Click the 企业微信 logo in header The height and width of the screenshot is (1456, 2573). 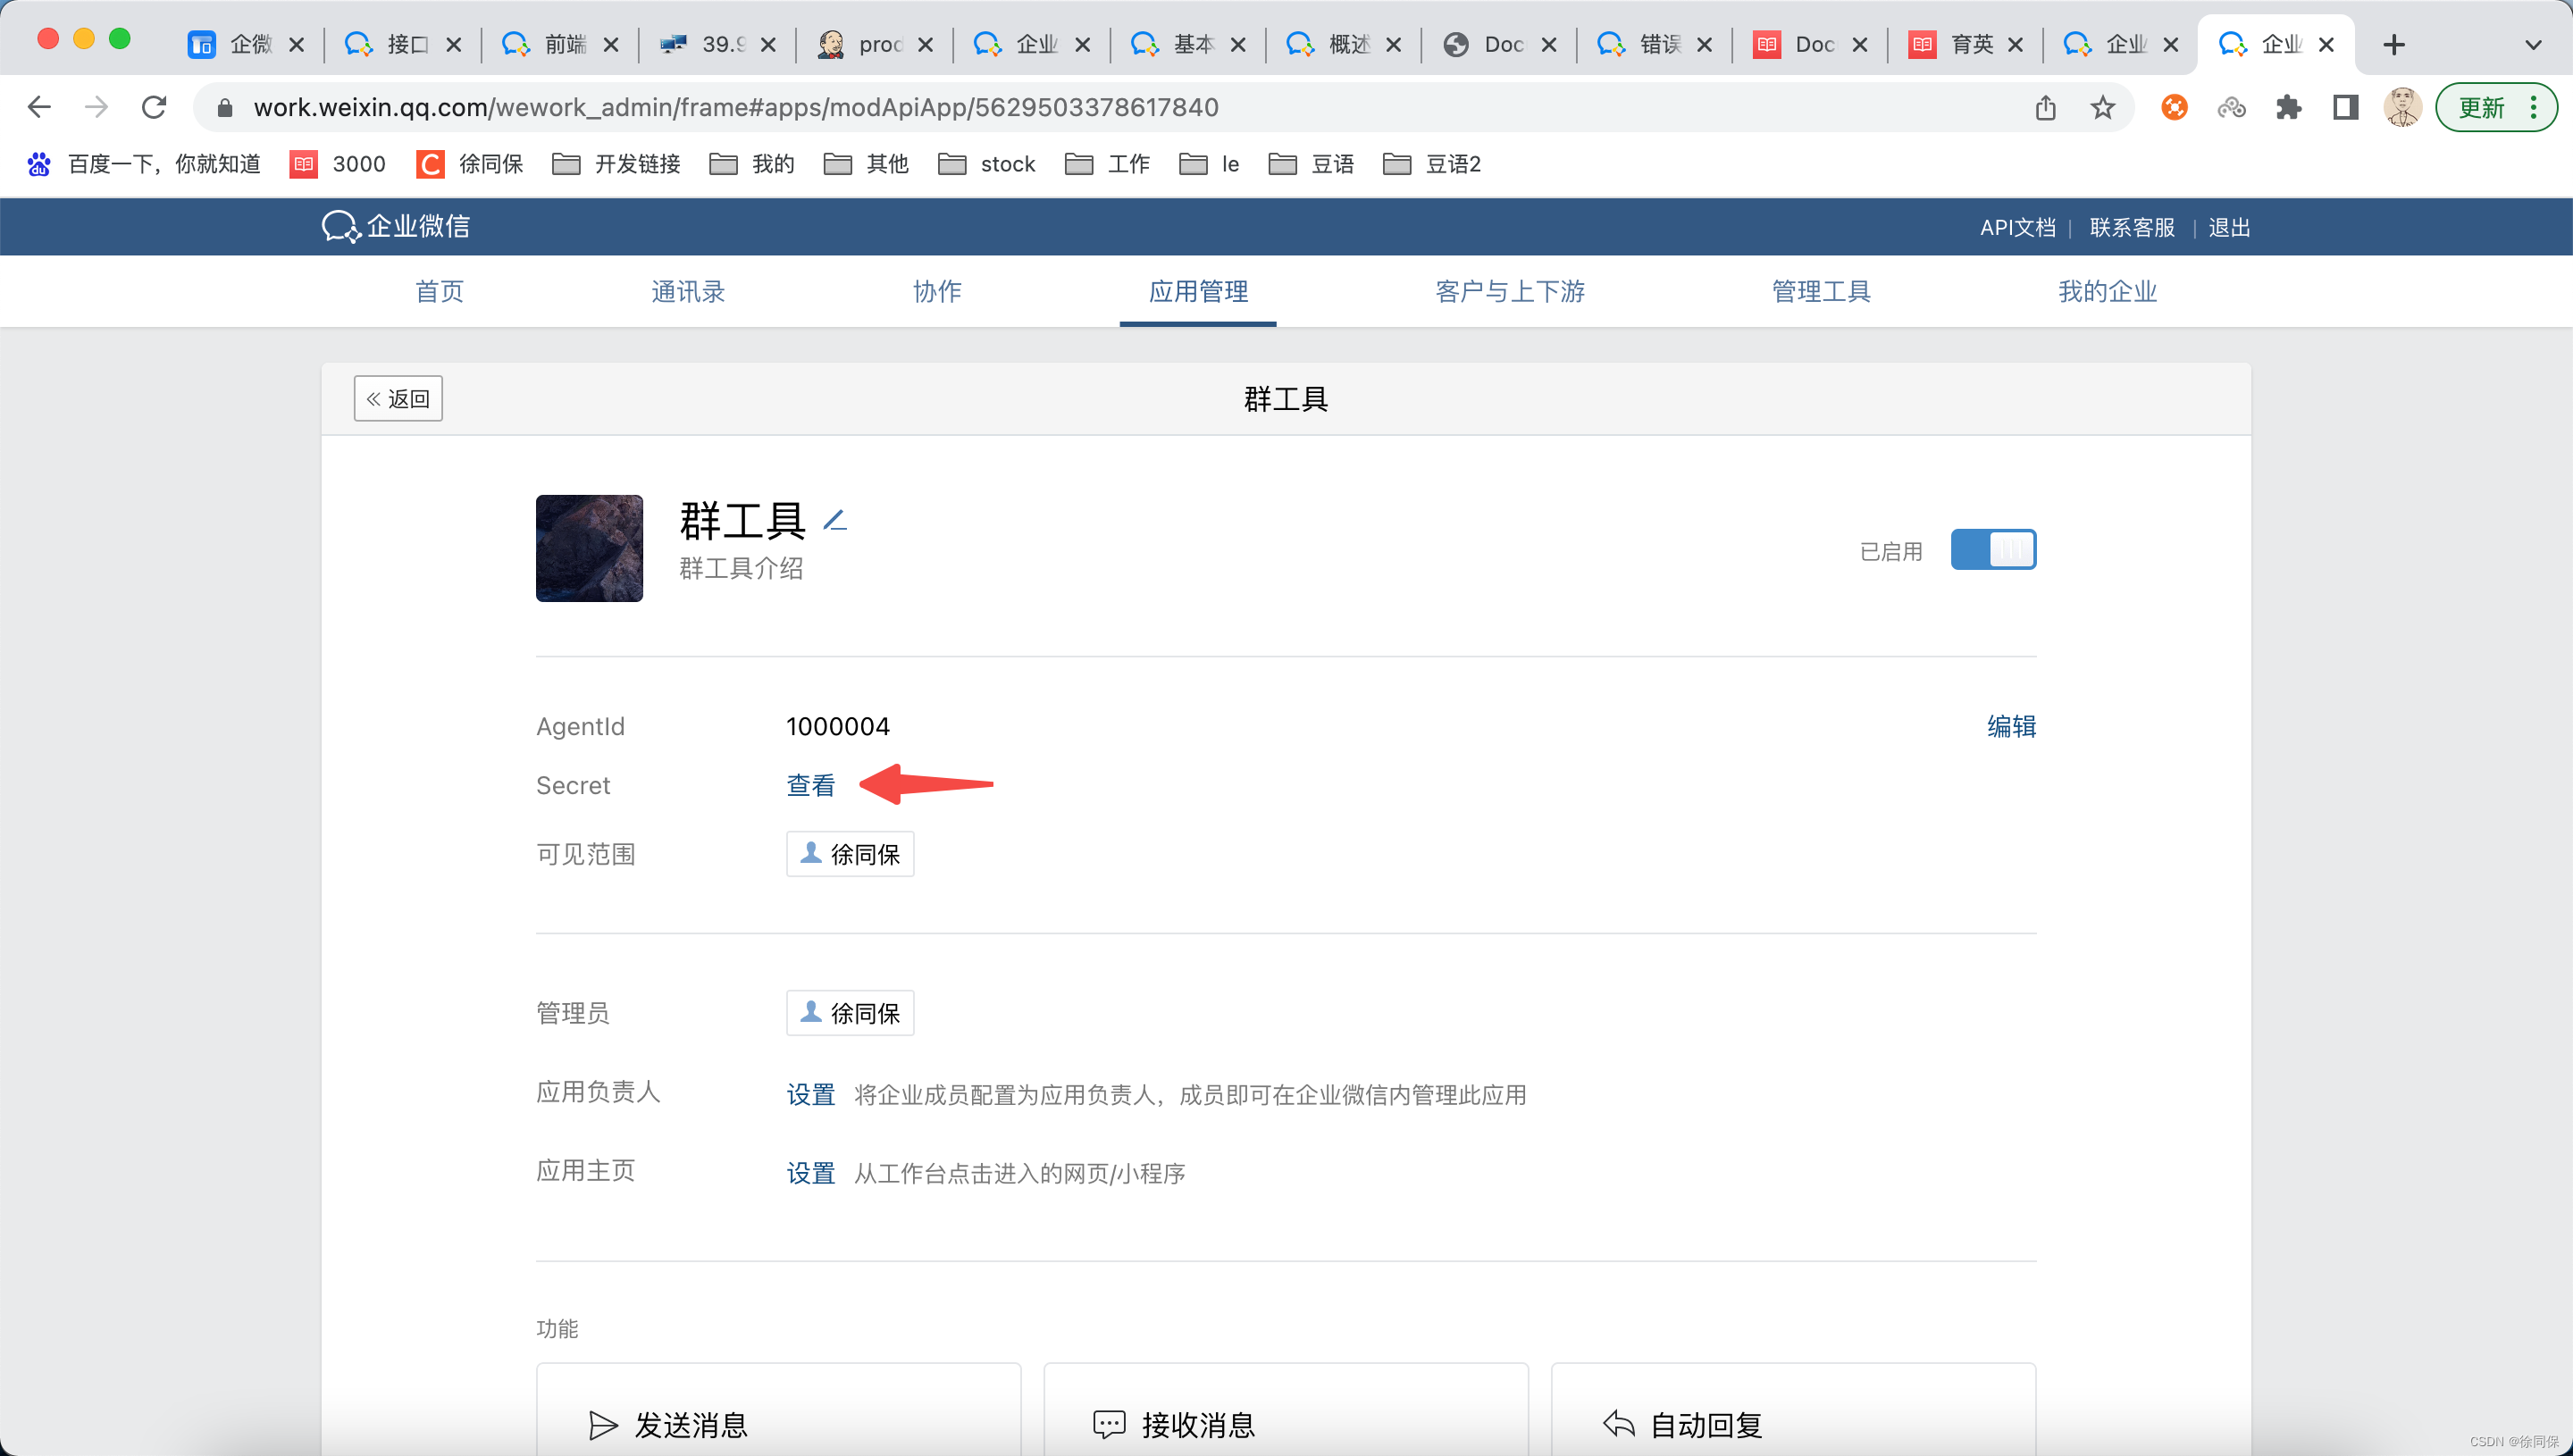396,227
